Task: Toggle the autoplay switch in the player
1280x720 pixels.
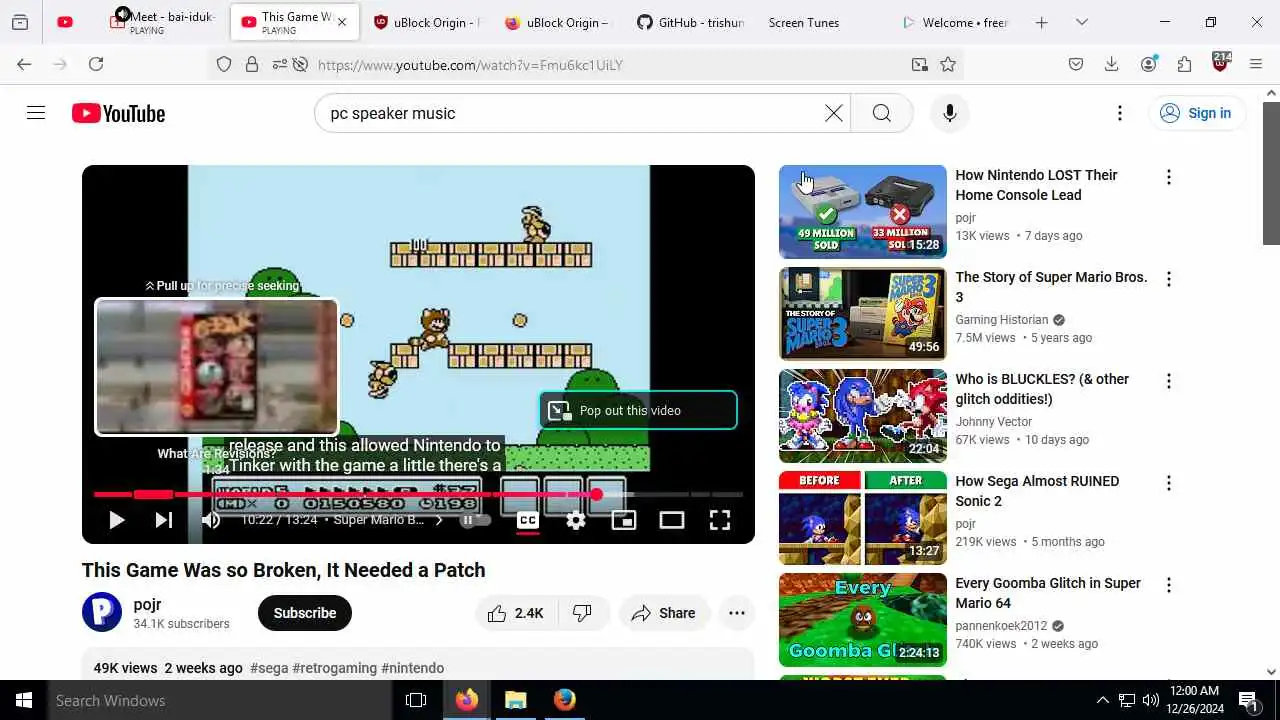Action: tap(475, 520)
